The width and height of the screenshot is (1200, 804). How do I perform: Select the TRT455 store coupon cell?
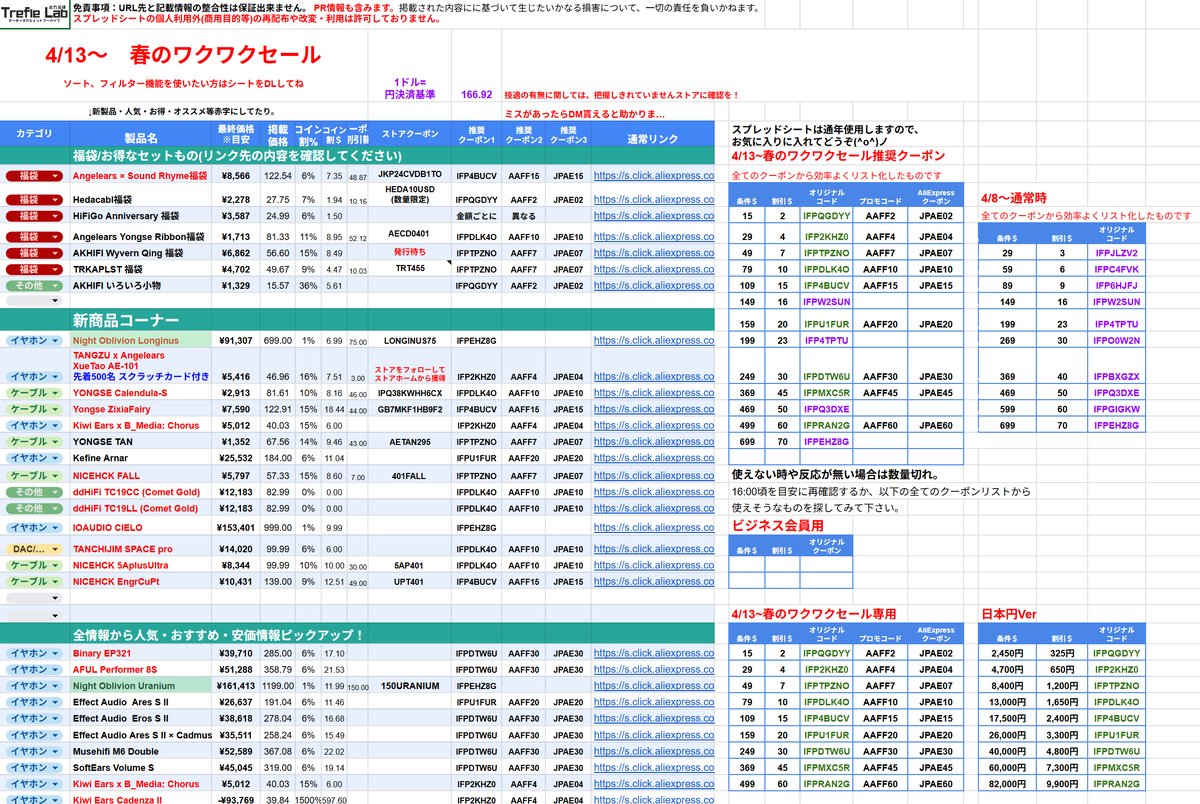[410, 268]
